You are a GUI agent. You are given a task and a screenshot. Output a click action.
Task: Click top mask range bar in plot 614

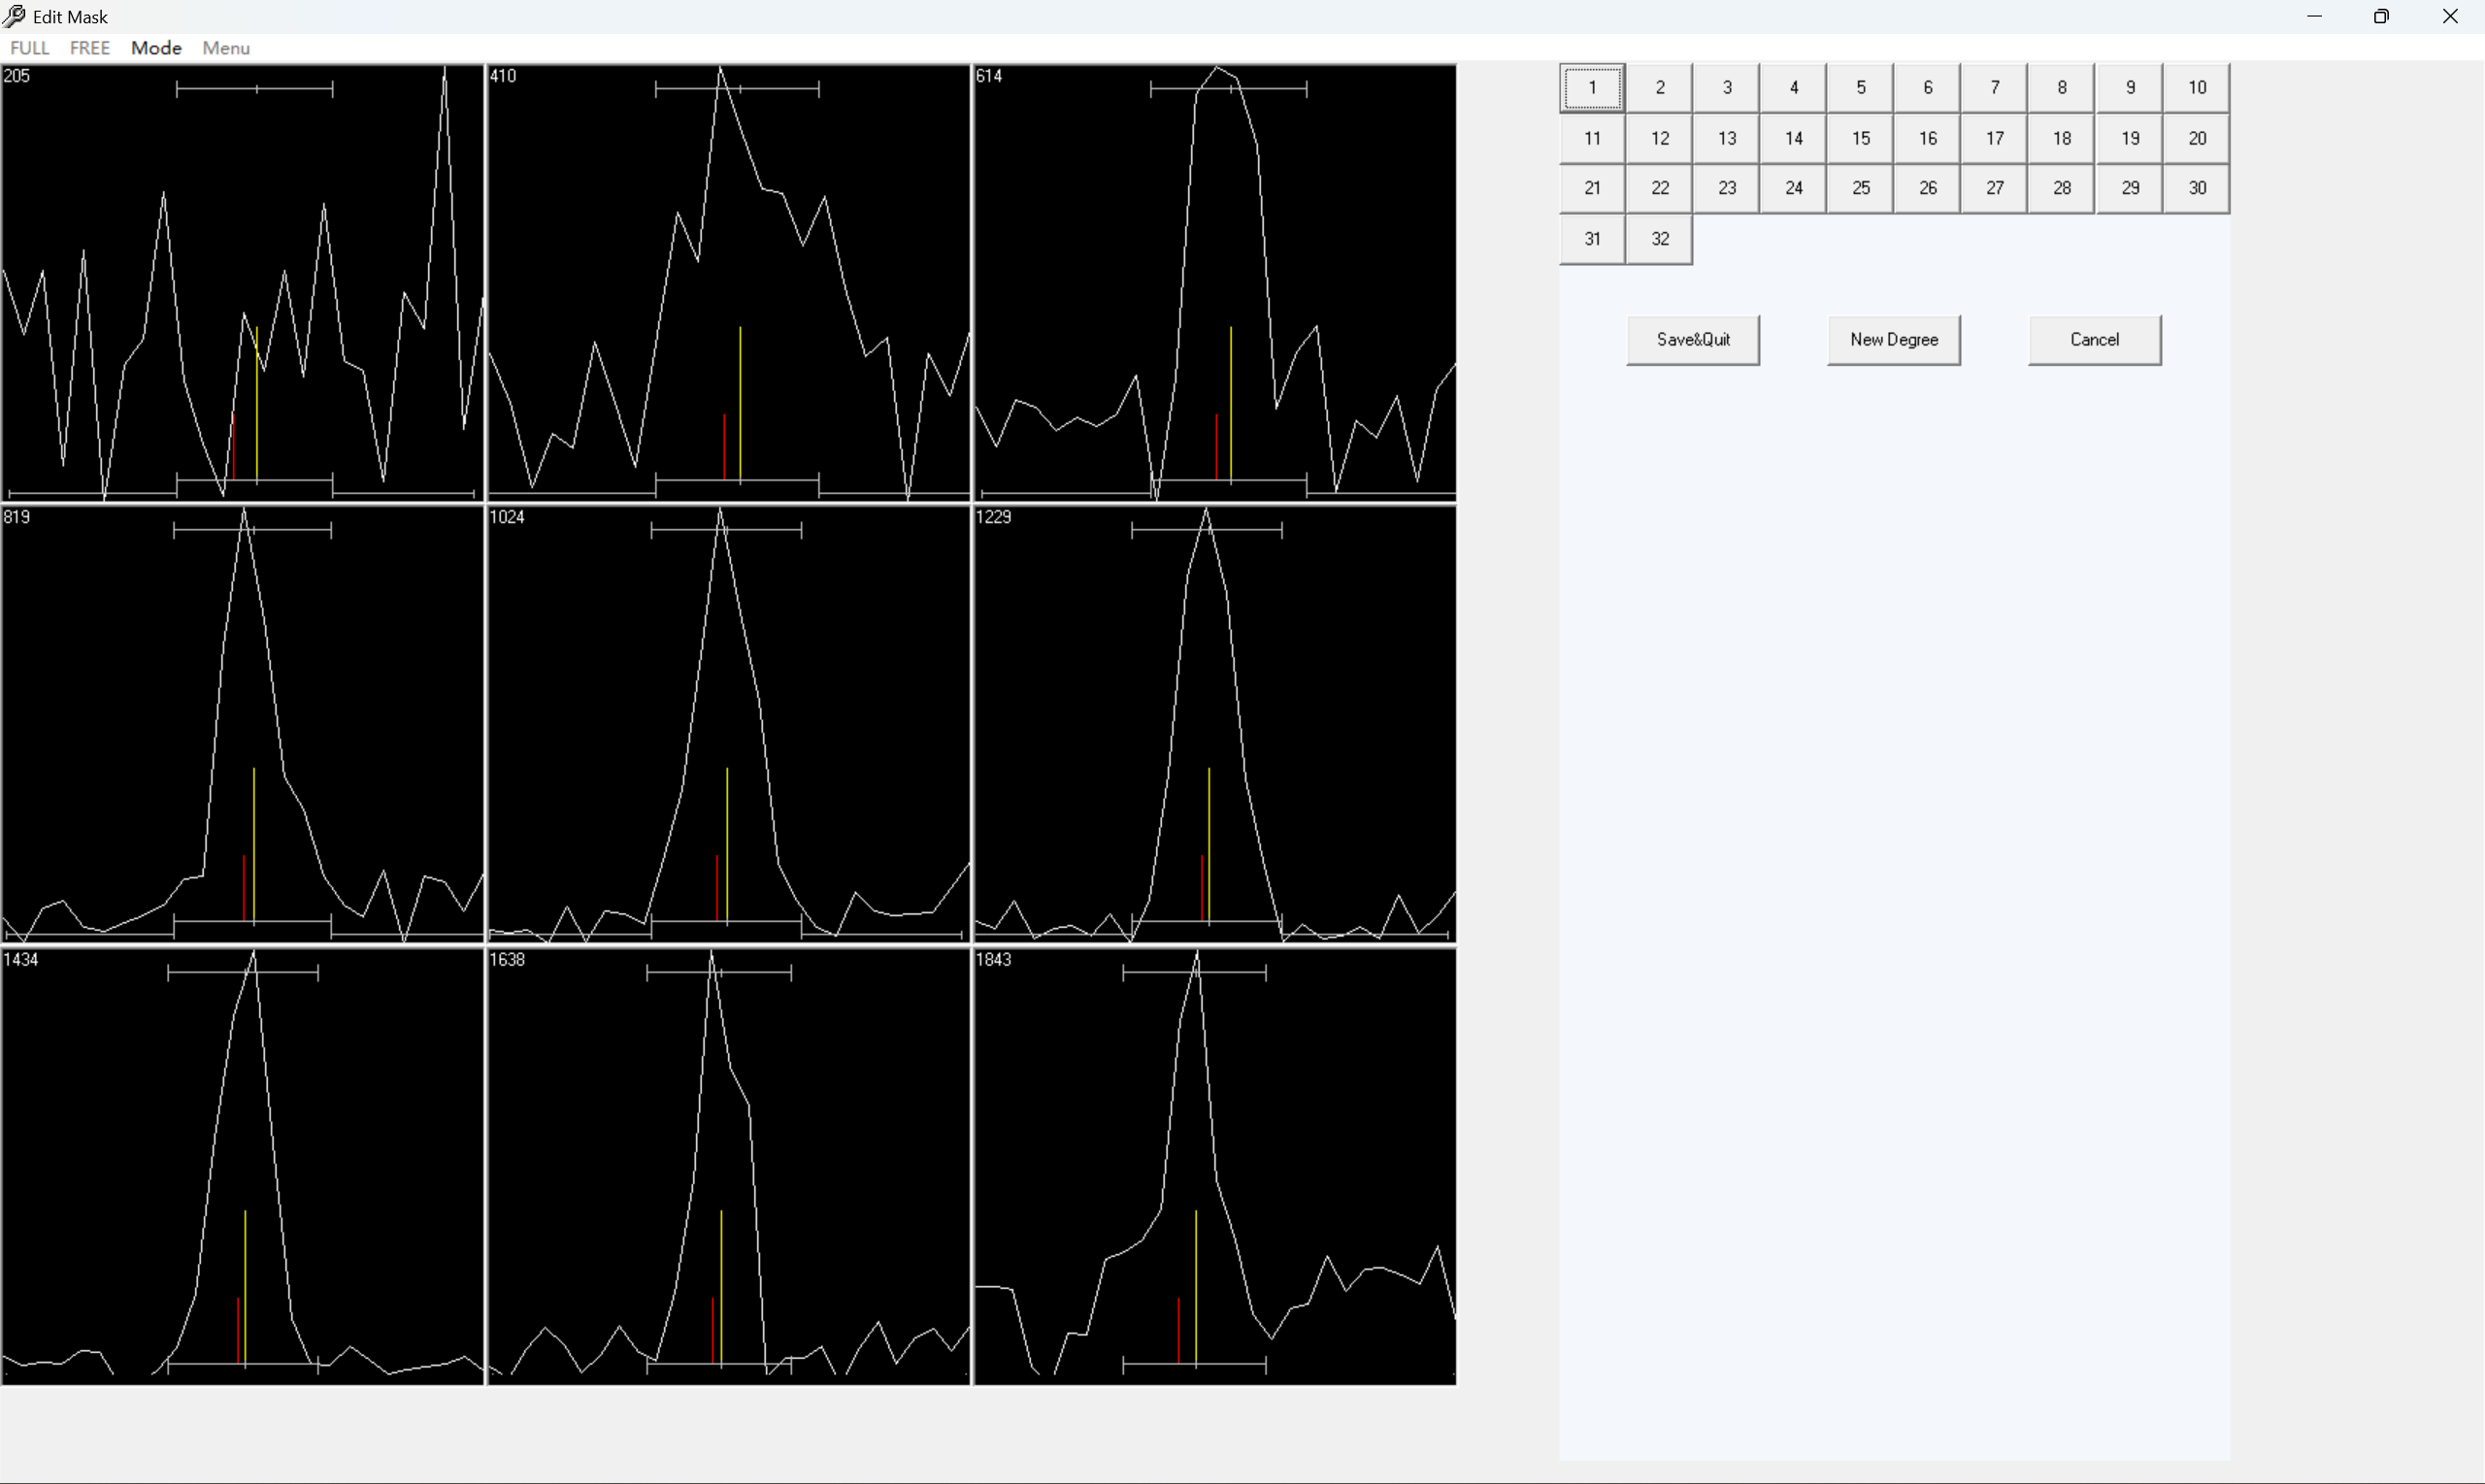coord(1228,89)
